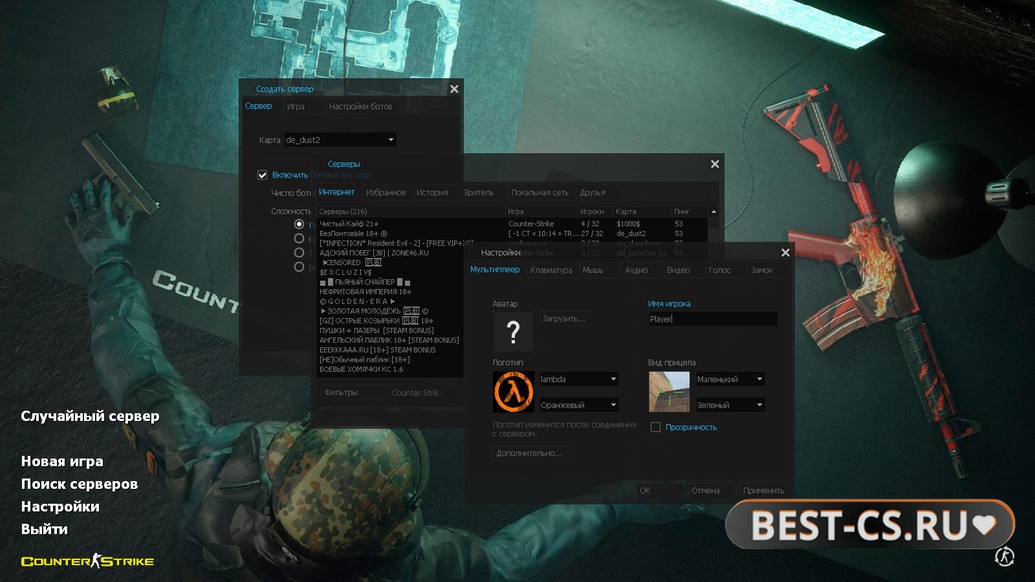Select the server row G O L D E N - E R A
1035x582 pixels.
(391, 301)
